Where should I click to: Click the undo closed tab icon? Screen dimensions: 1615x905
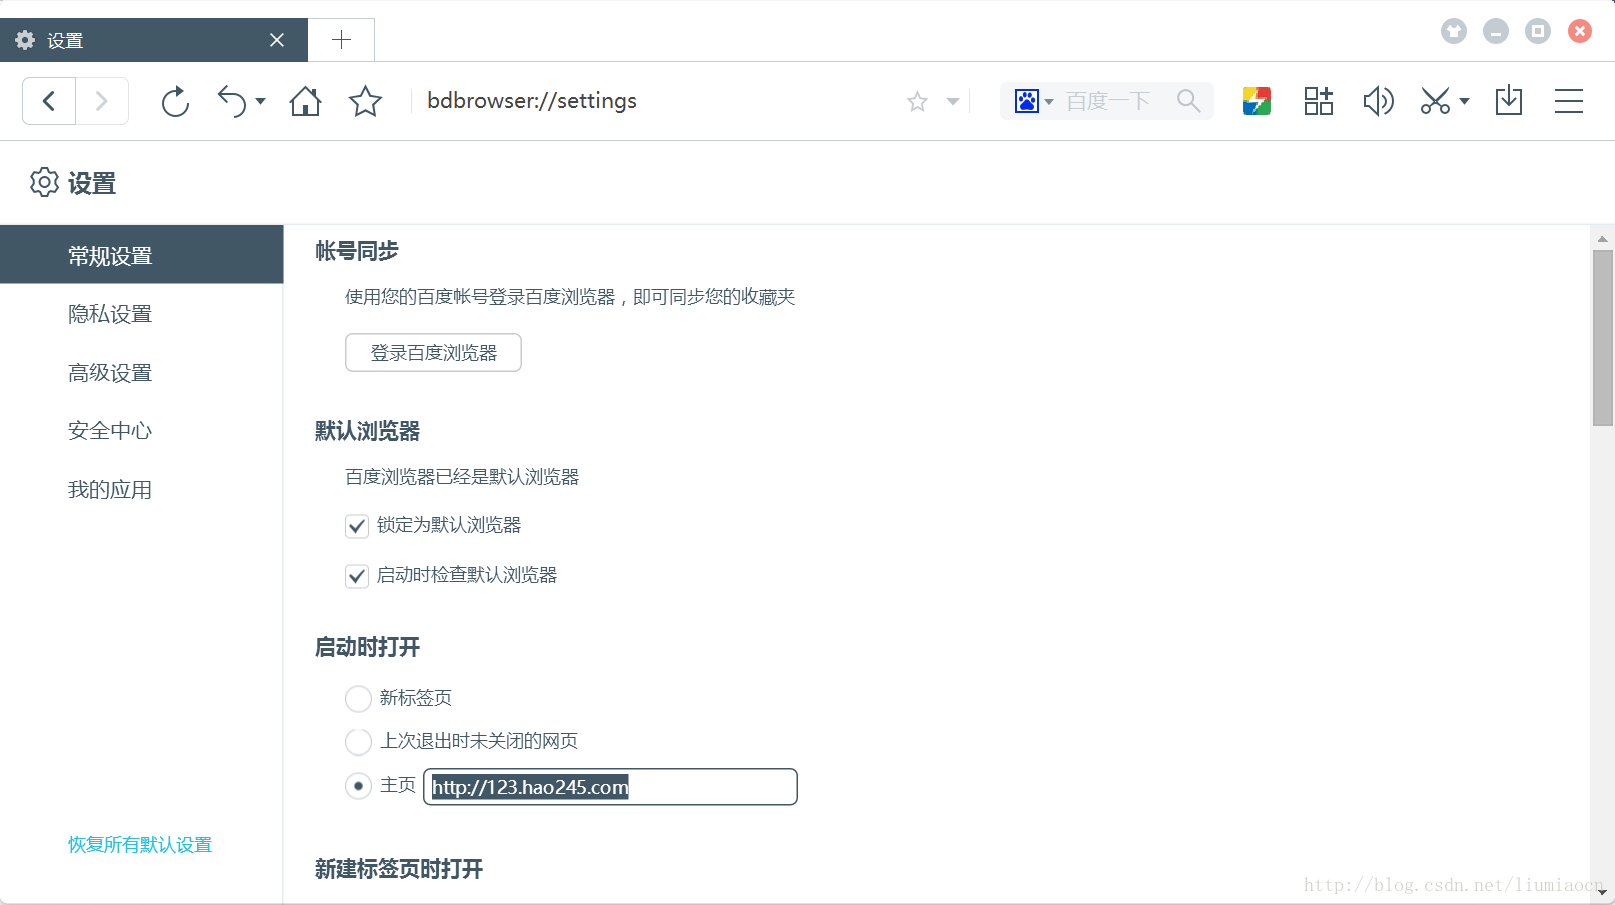[232, 101]
